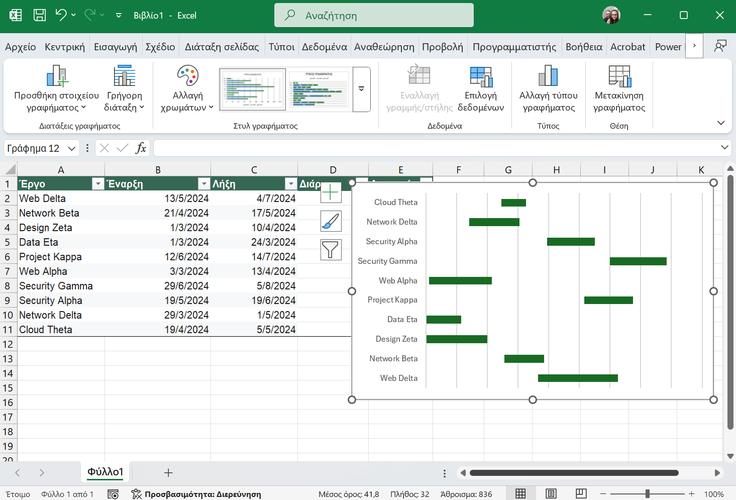Image resolution: width=736 pixels, height=500 pixels.
Task: Click the Change Chart Type icon
Action: point(548,76)
